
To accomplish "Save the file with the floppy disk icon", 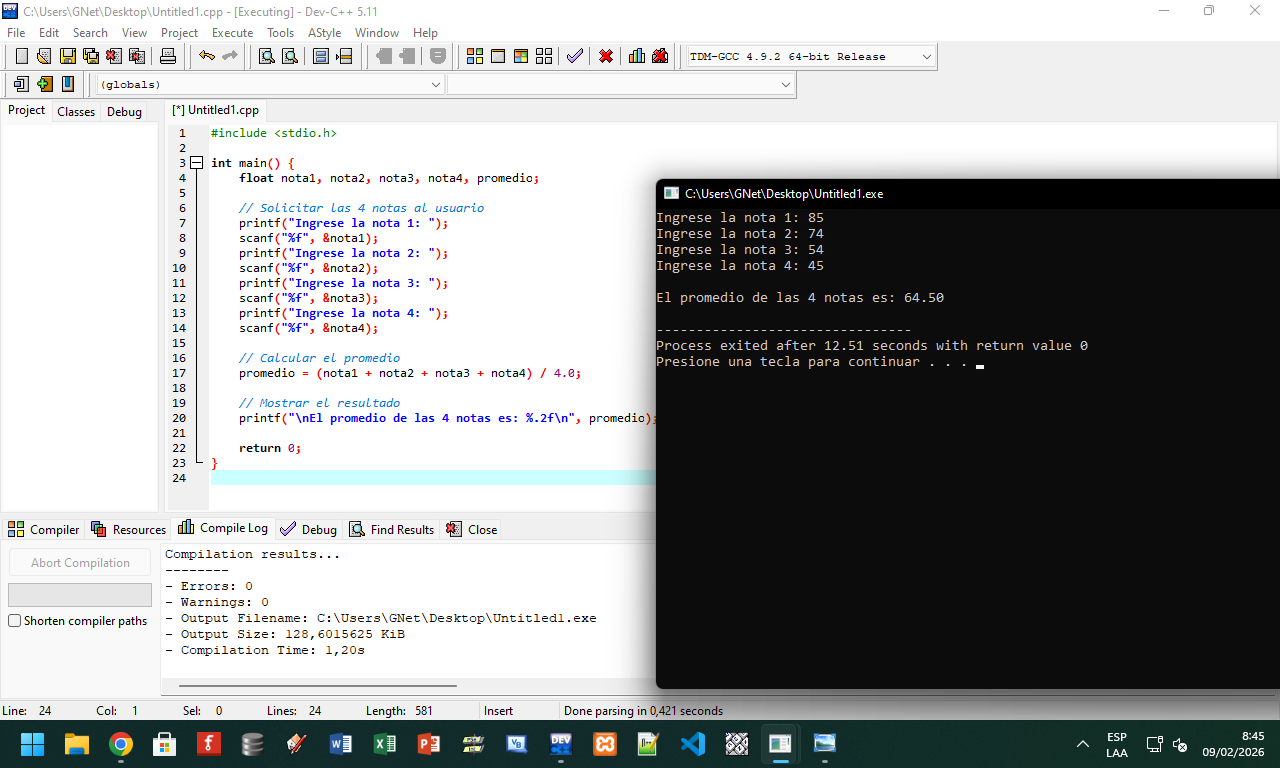I will tap(67, 56).
